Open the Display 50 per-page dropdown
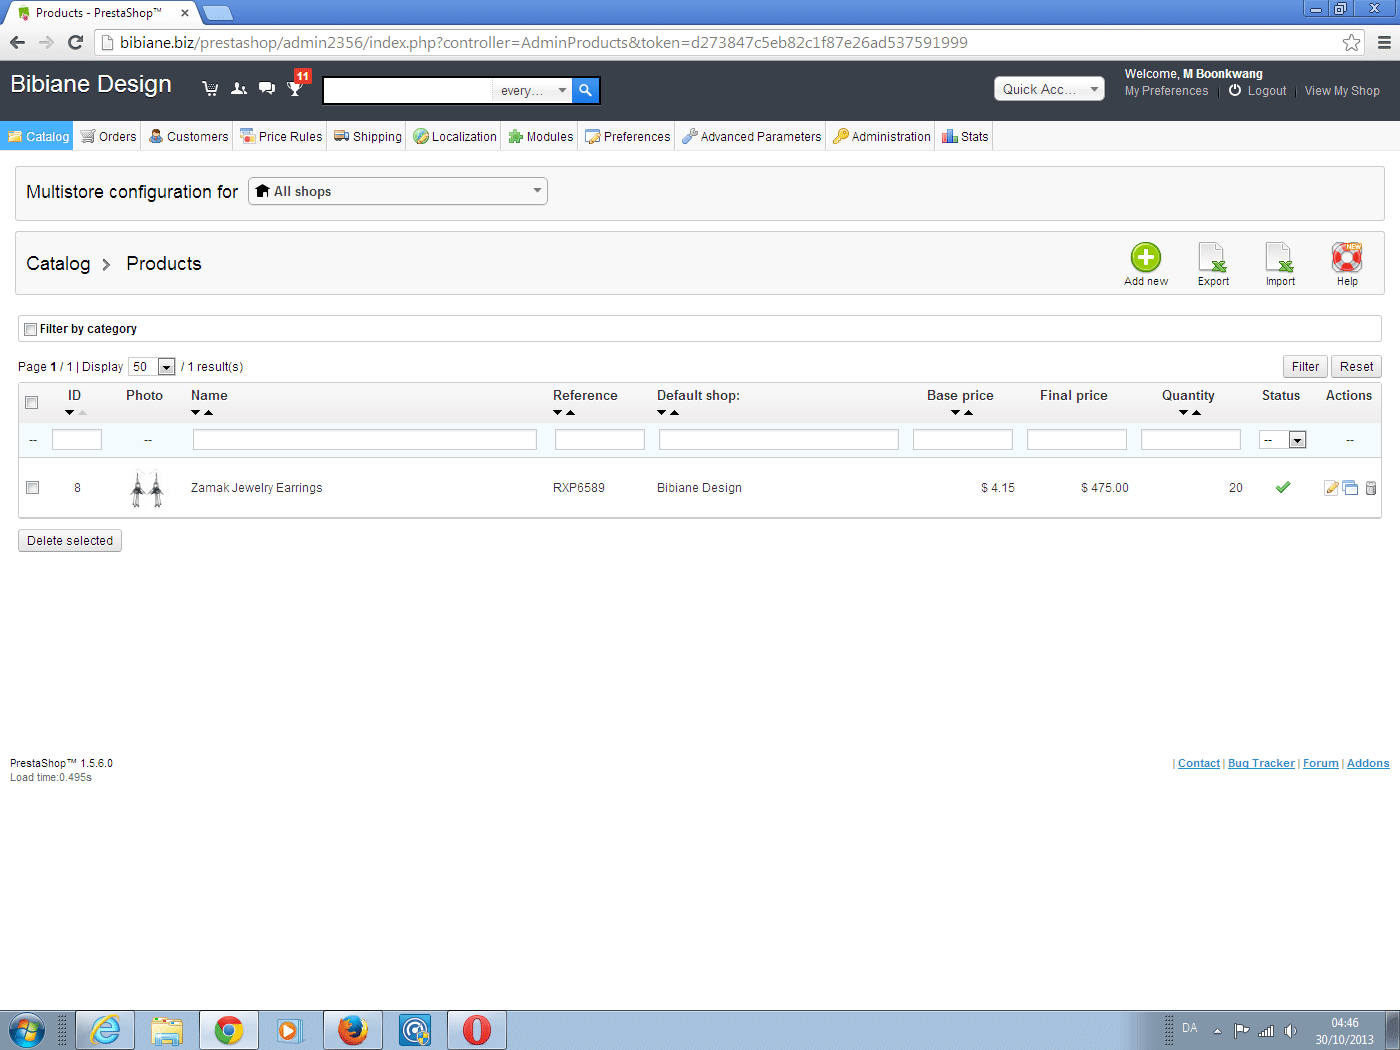 coord(152,367)
